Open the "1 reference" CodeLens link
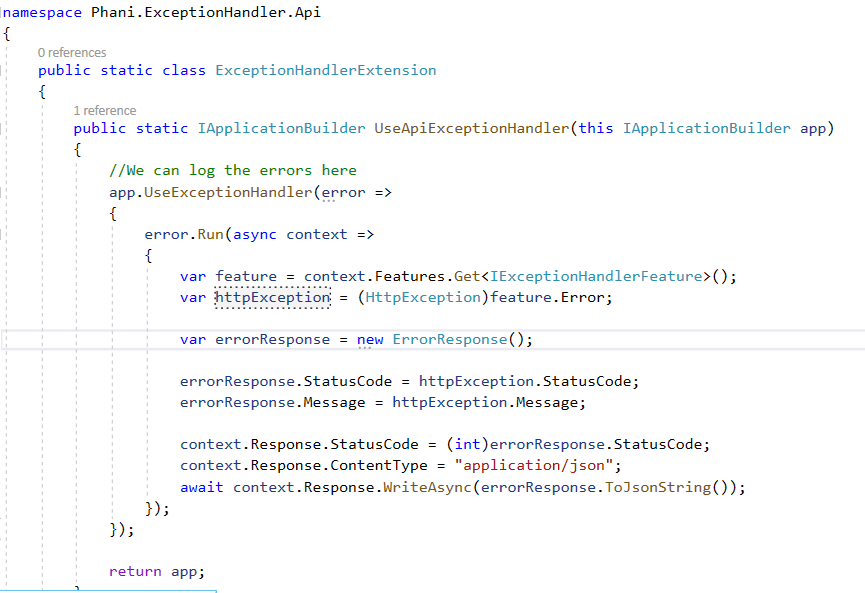865x593 pixels. (x=105, y=110)
